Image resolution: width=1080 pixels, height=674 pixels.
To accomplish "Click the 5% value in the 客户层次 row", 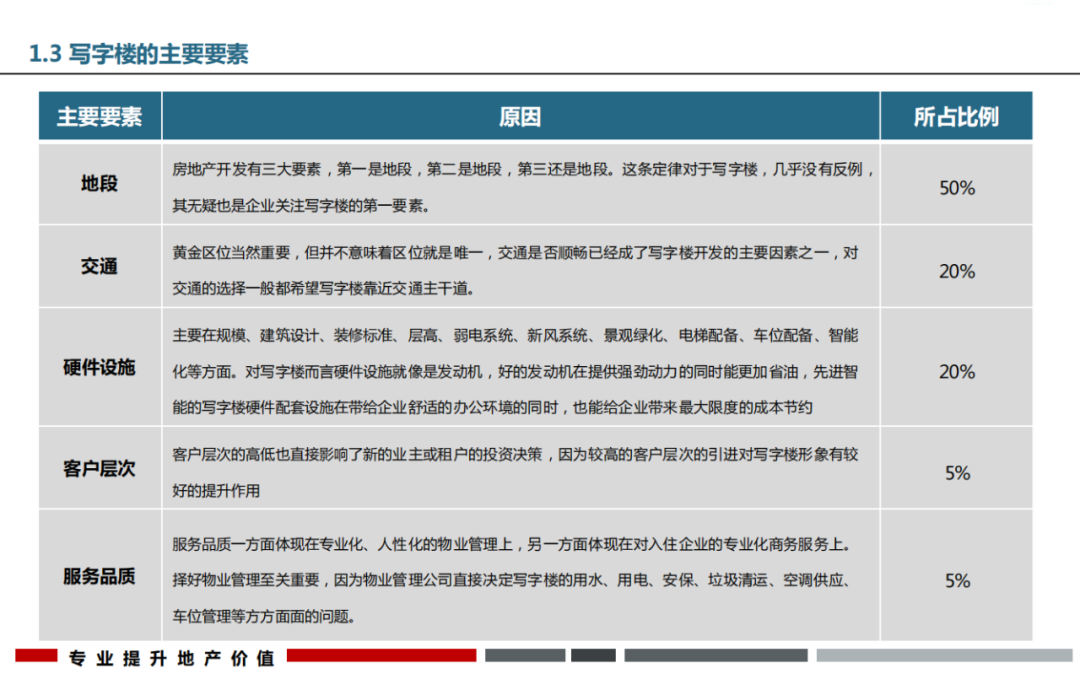I will [x=957, y=473].
